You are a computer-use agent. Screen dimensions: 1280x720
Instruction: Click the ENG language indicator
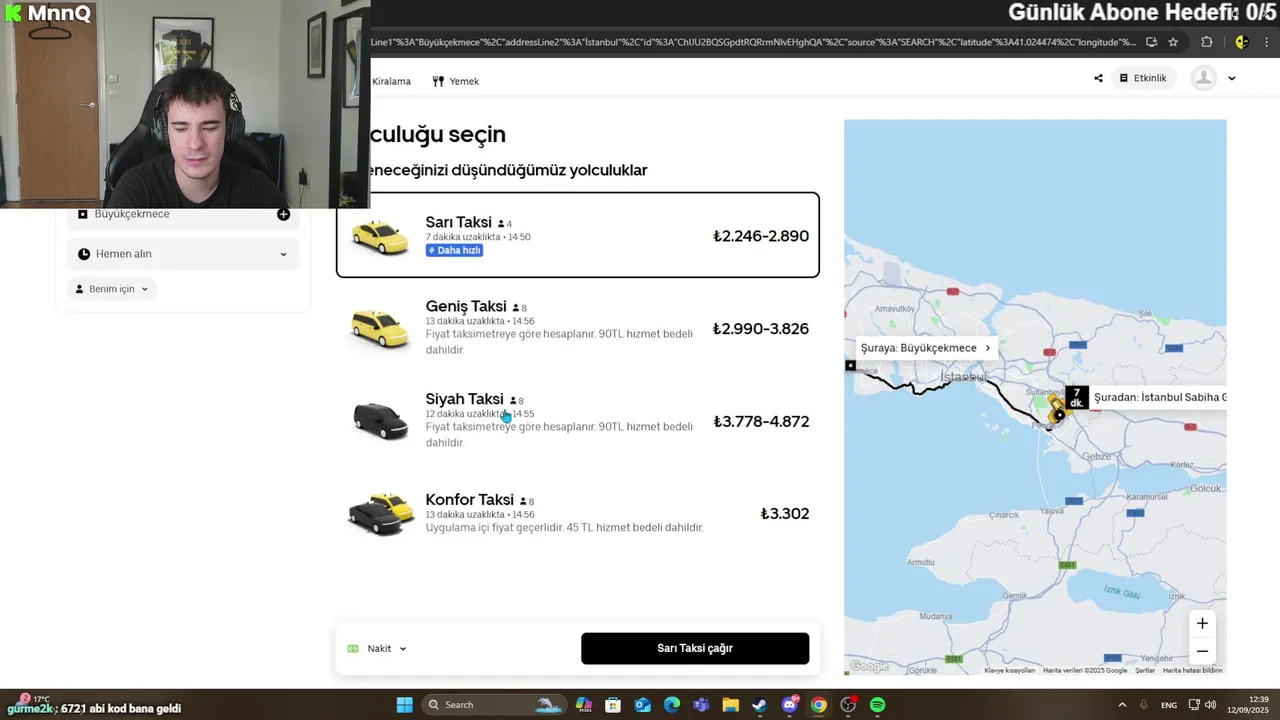1168,705
